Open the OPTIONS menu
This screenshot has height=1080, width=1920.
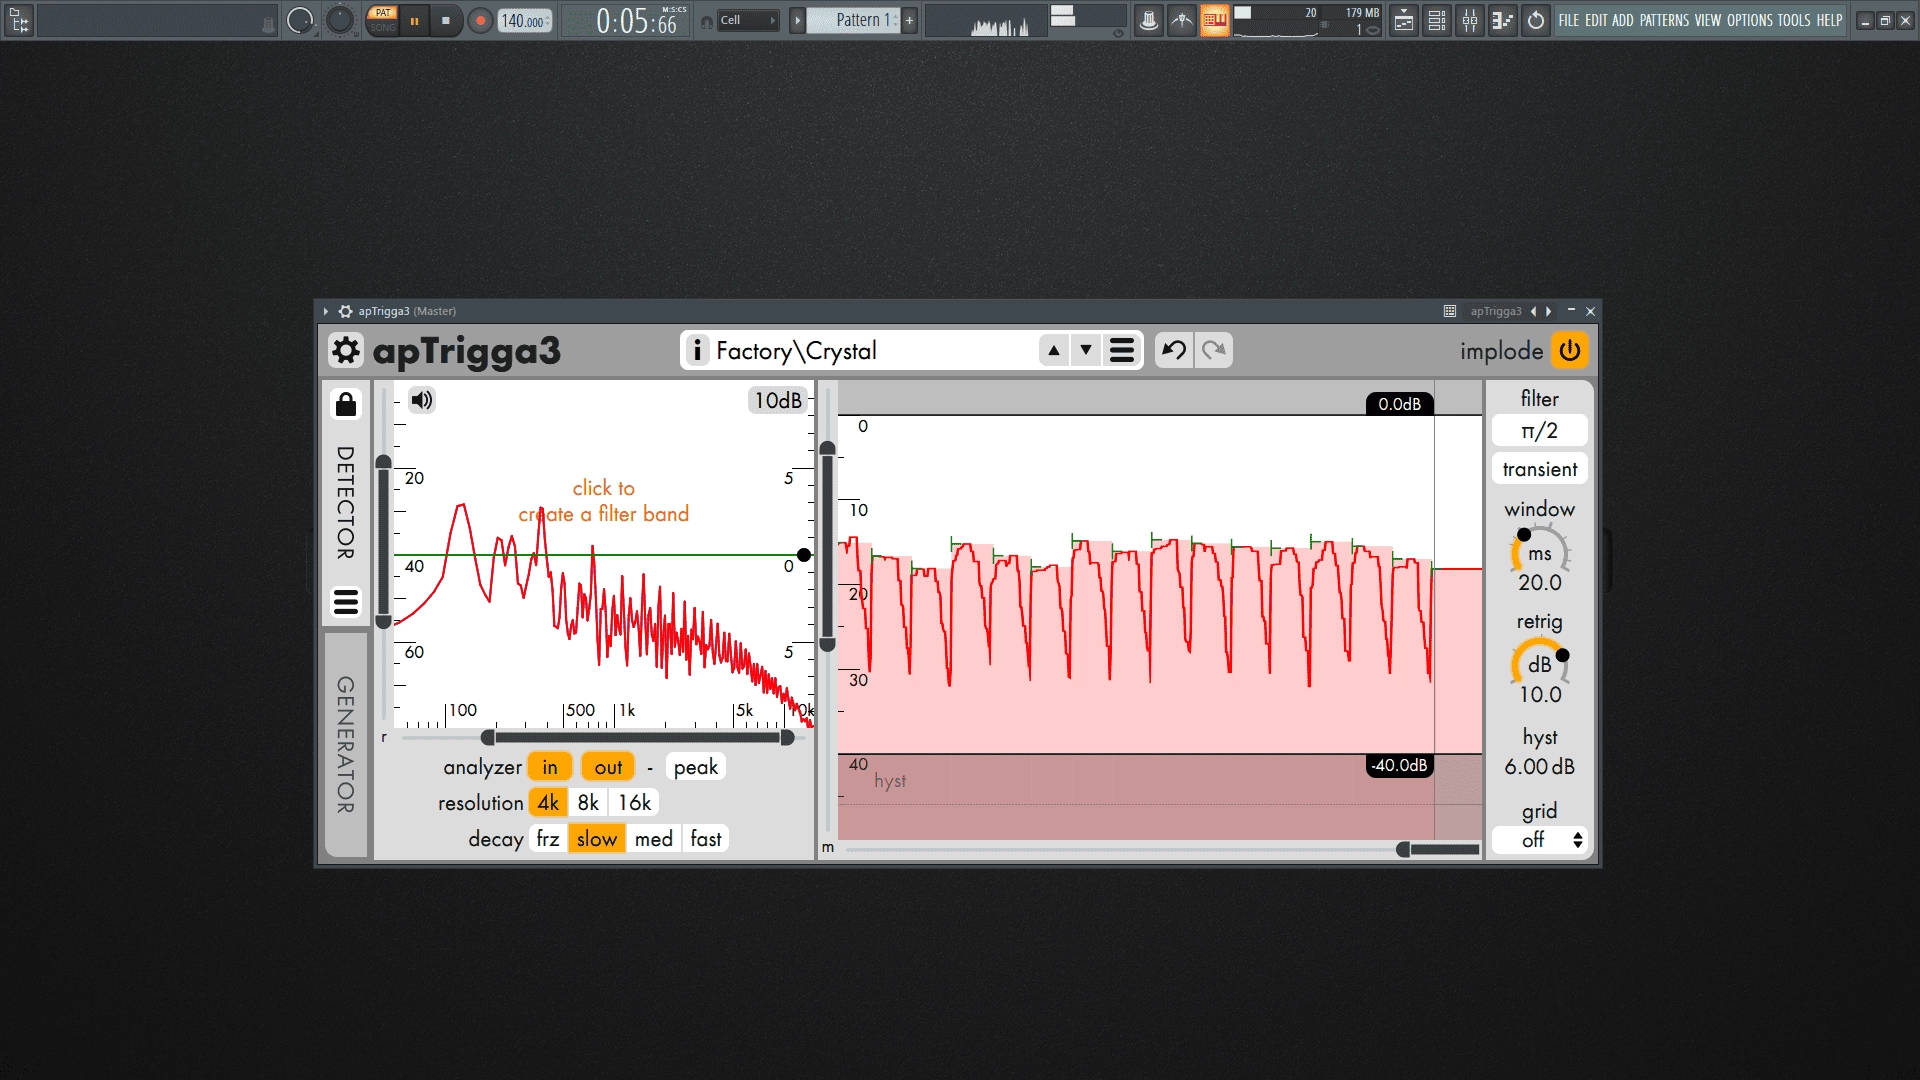1750,20
